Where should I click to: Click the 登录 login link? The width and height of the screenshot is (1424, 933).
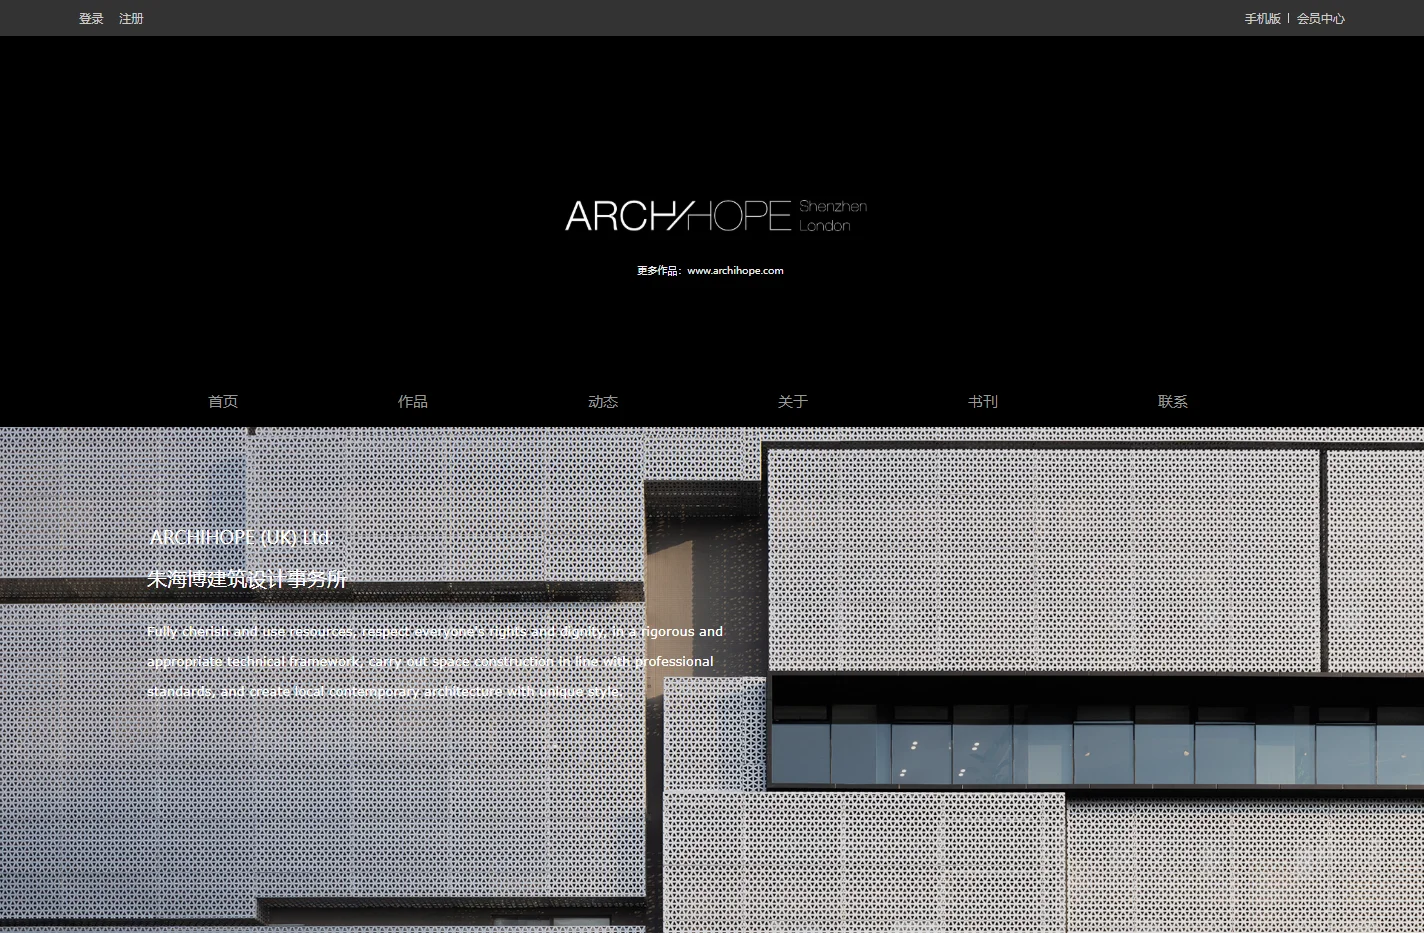click(x=91, y=18)
